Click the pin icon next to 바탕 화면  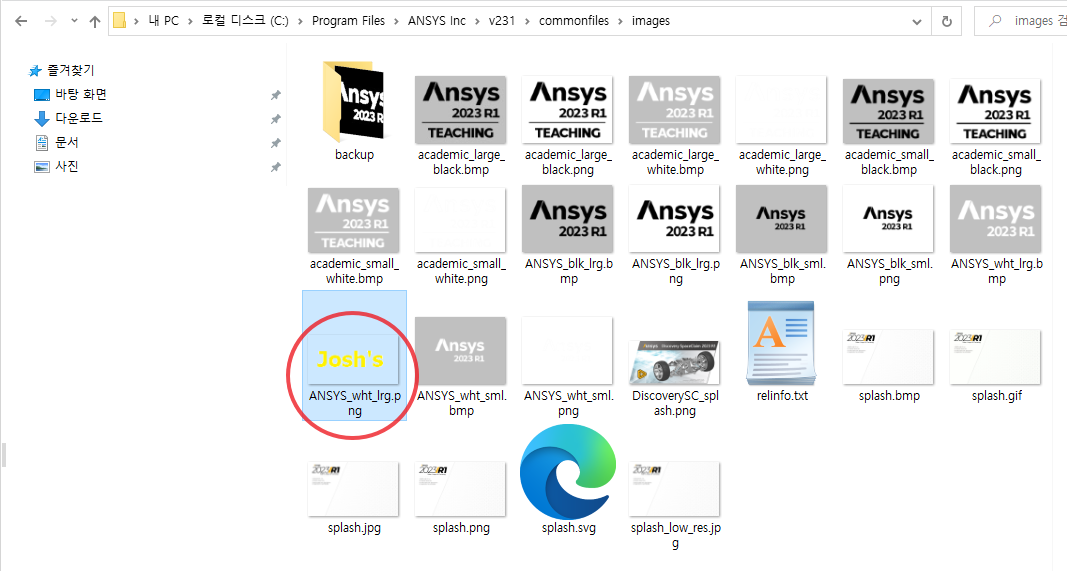[276, 95]
